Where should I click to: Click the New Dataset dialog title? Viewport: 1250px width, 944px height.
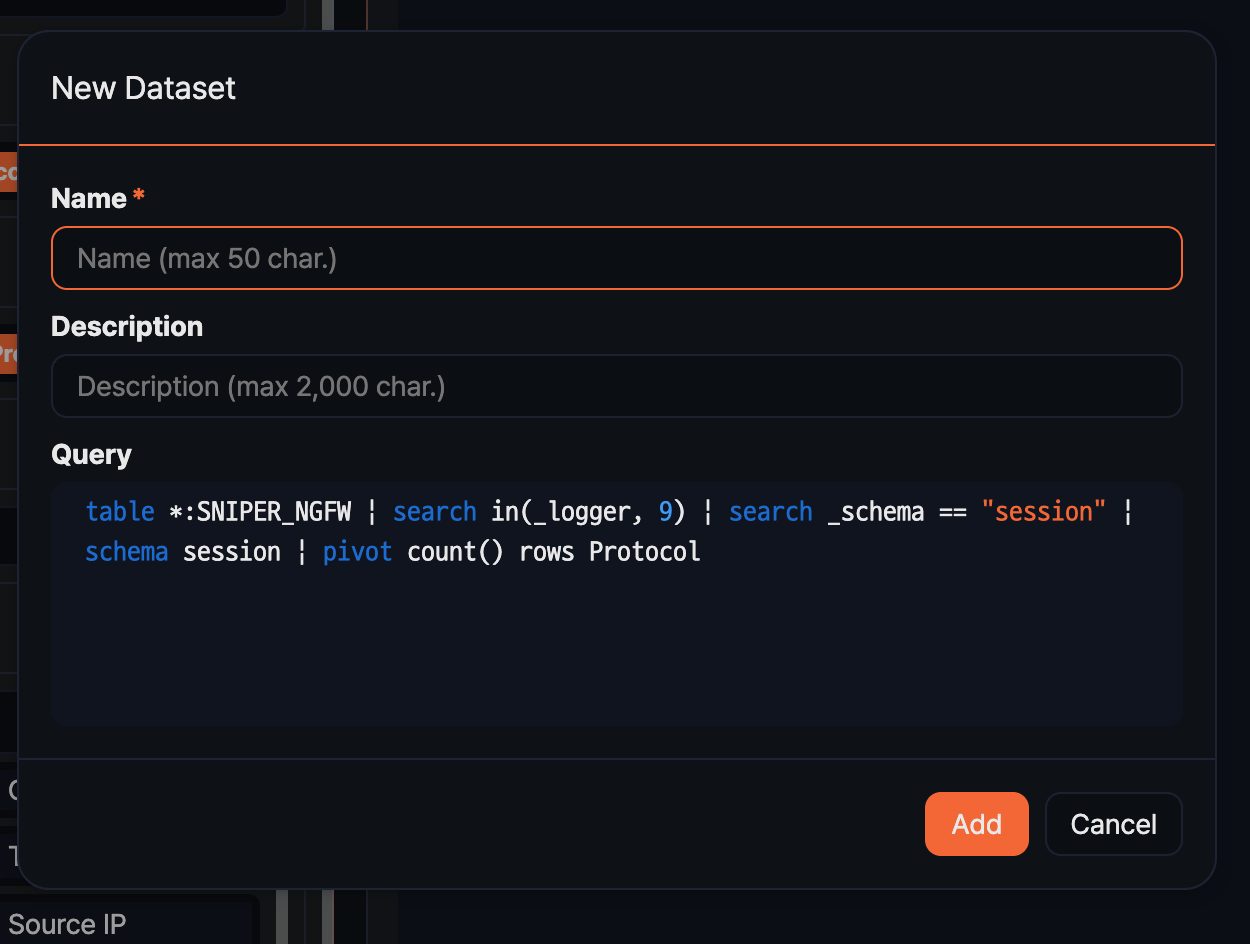click(143, 88)
